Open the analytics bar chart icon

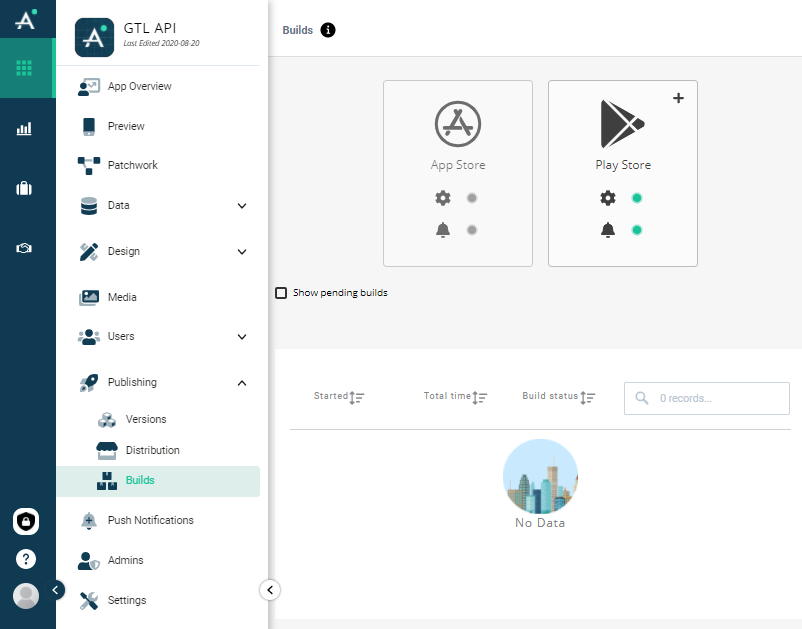[24, 128]
